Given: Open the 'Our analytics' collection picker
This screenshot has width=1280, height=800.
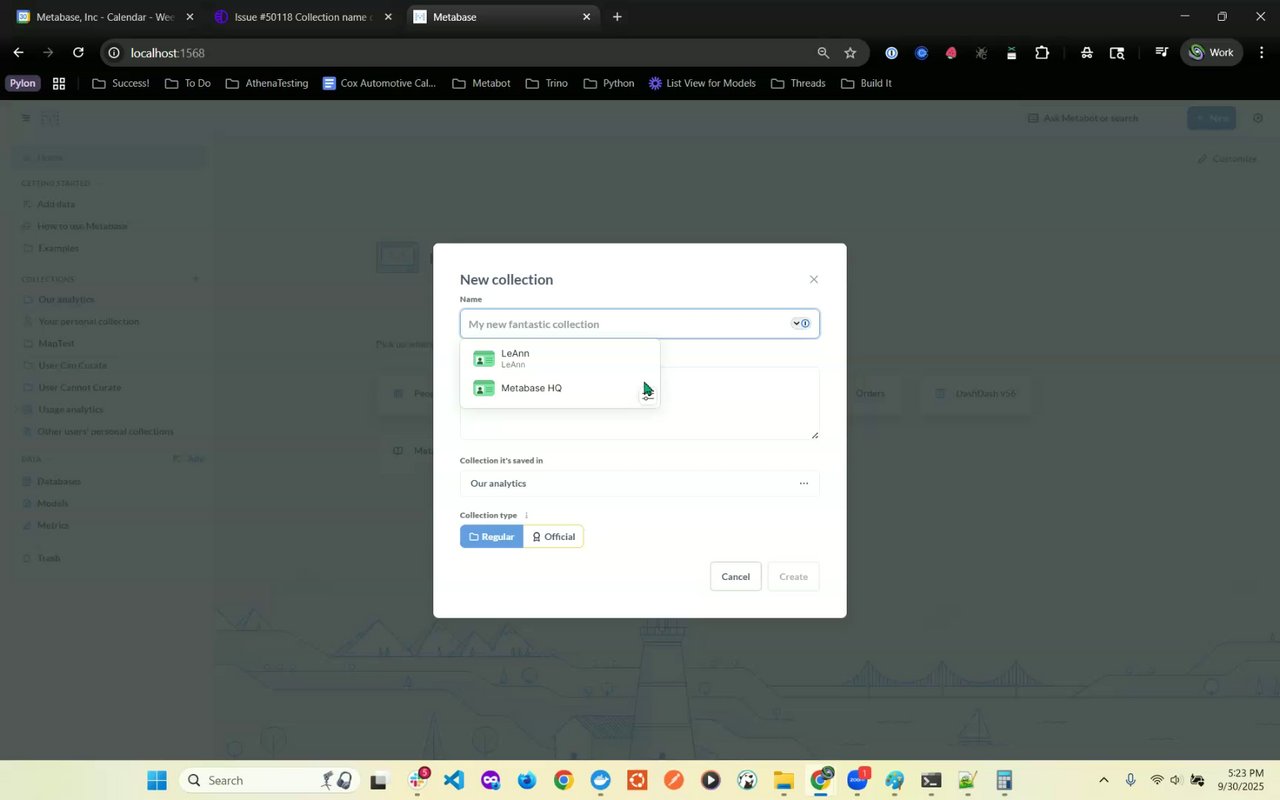Looking at the screenshot, I should click(639, 483).
